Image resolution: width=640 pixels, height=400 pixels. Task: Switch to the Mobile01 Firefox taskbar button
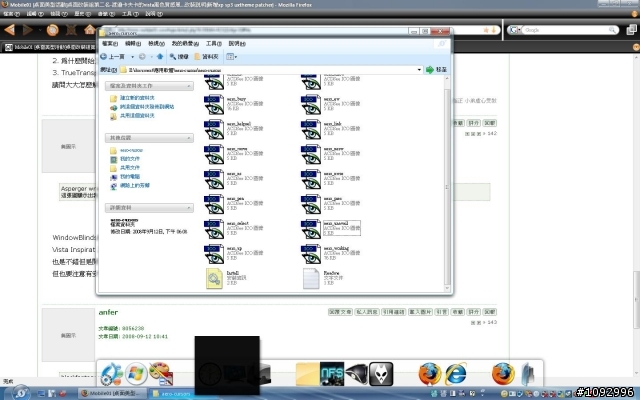click(x=112, y=393)
